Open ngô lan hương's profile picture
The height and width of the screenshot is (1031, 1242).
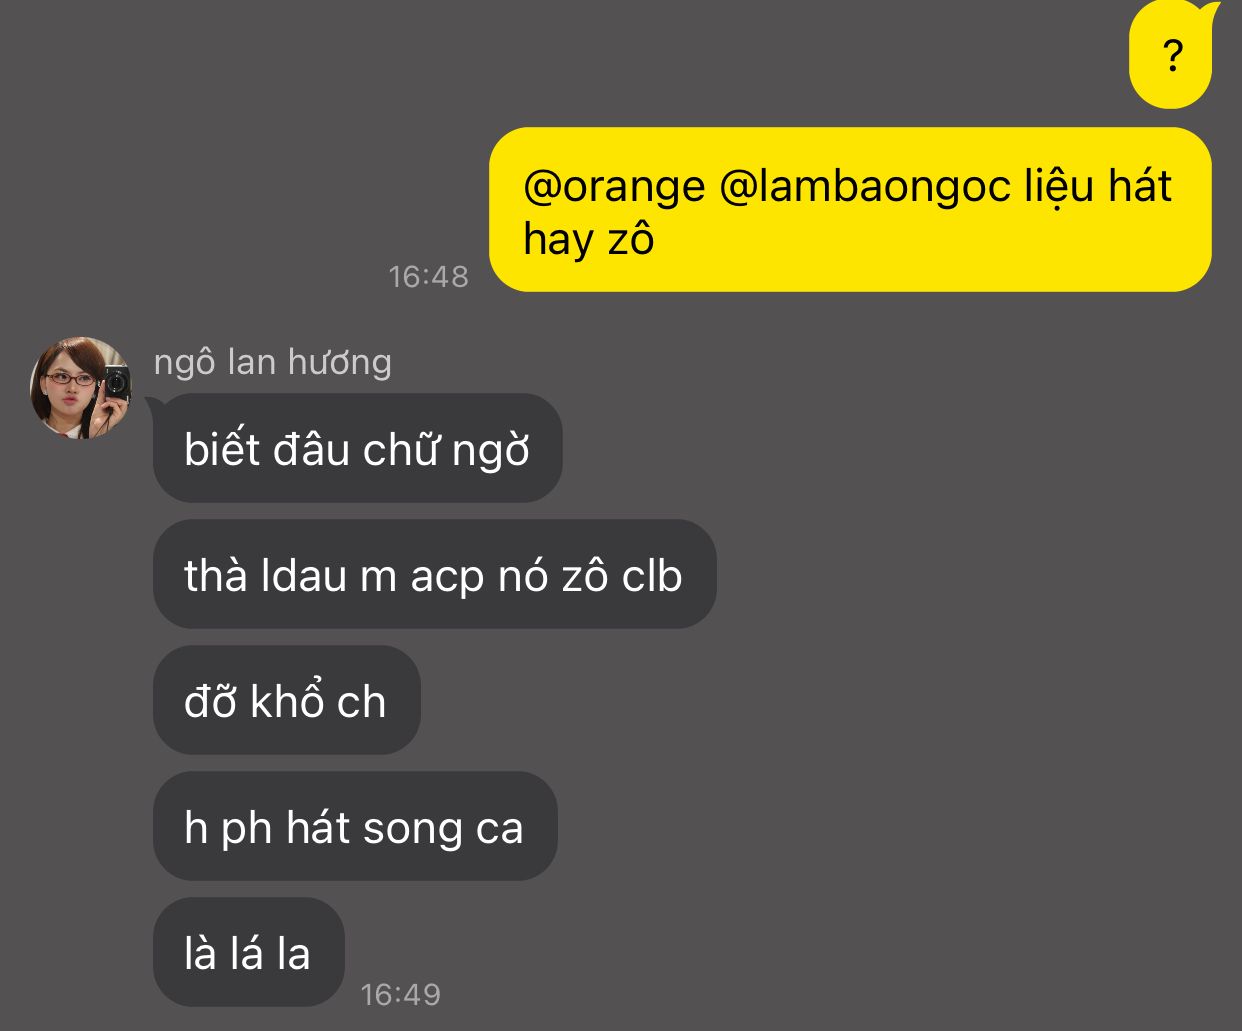(80, 388)
